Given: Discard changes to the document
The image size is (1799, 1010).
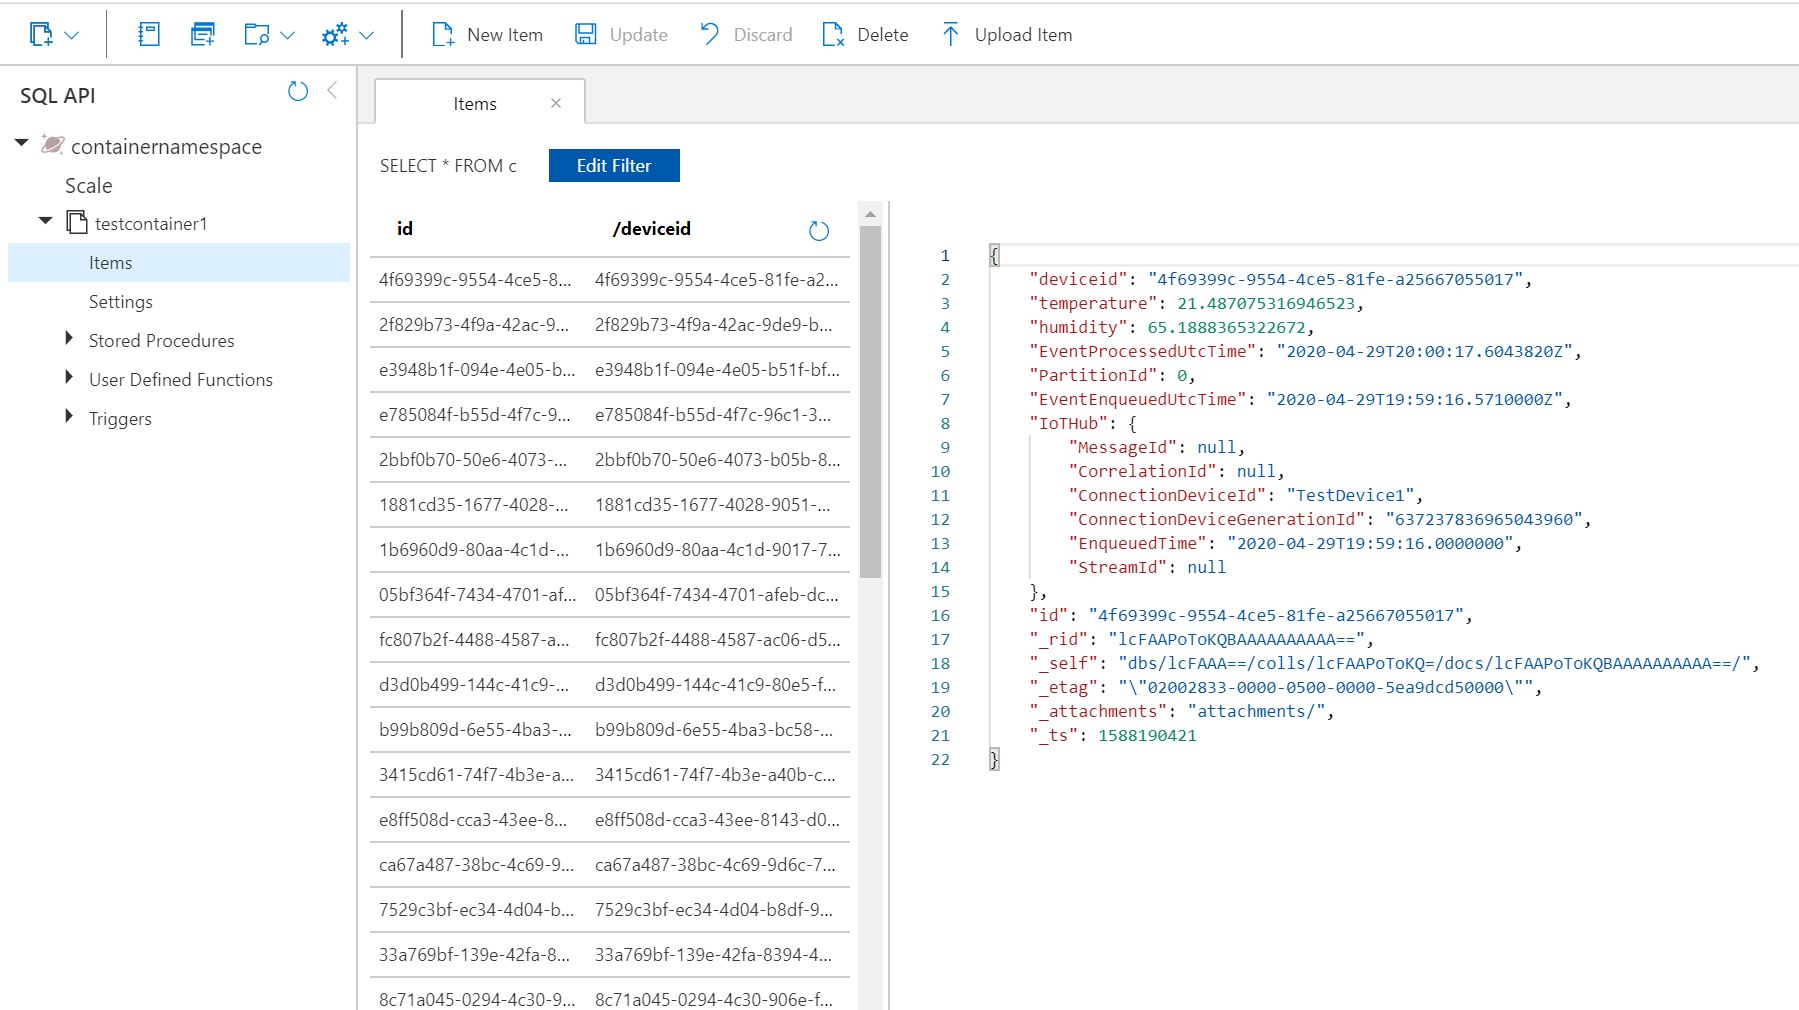Looking at the screenshot, I should click(745, 34).
